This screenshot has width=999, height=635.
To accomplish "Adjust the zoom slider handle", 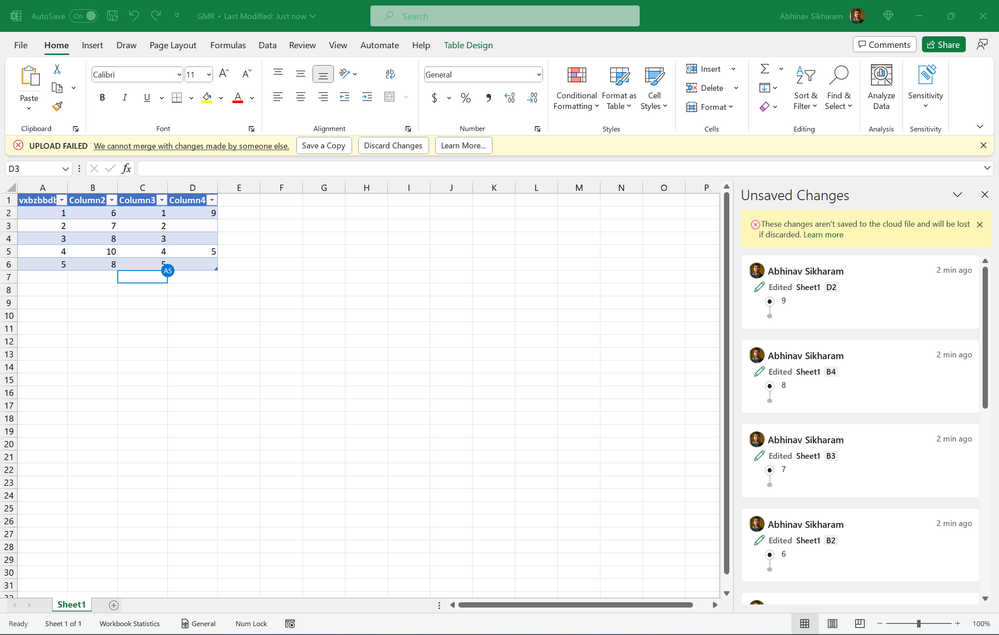I will pos(918,624).
